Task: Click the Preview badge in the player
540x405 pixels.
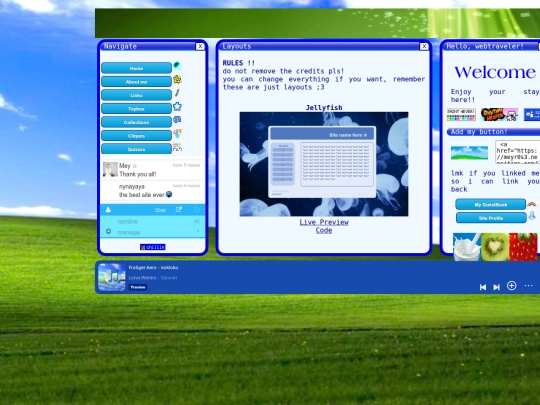Action: pos(138,287)
